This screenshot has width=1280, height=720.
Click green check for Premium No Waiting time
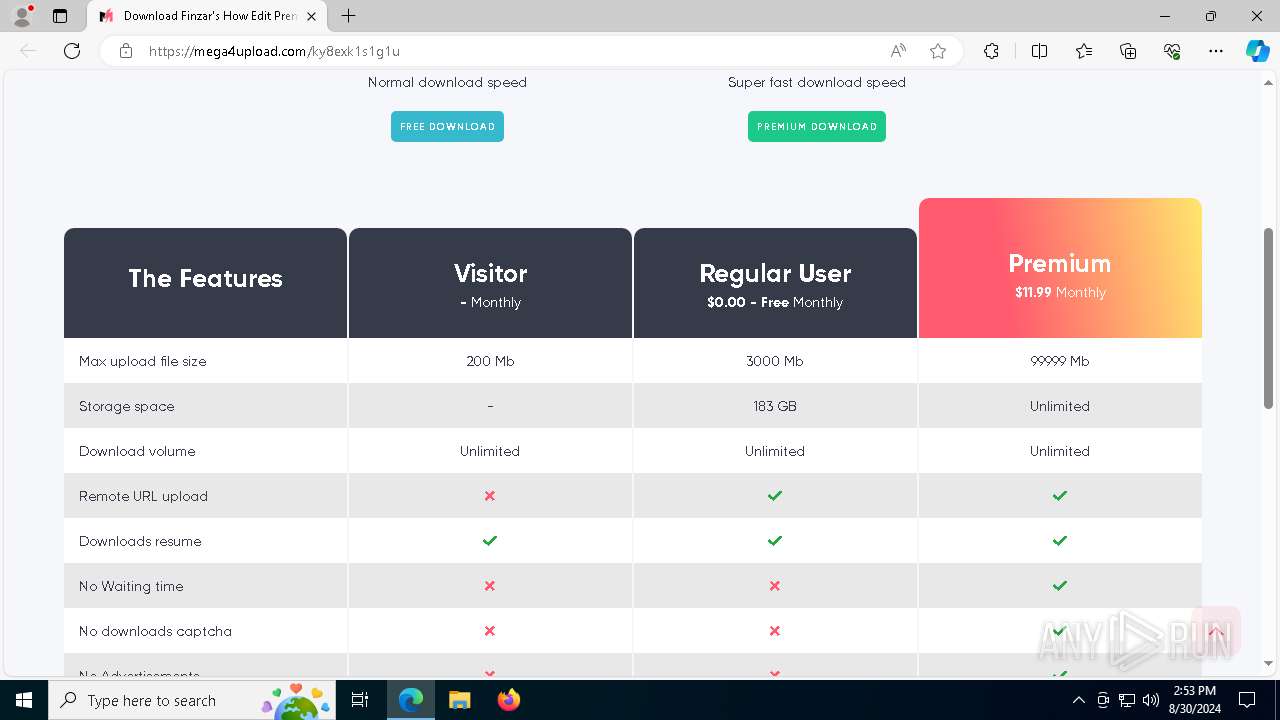click(x=1060, y=586)
